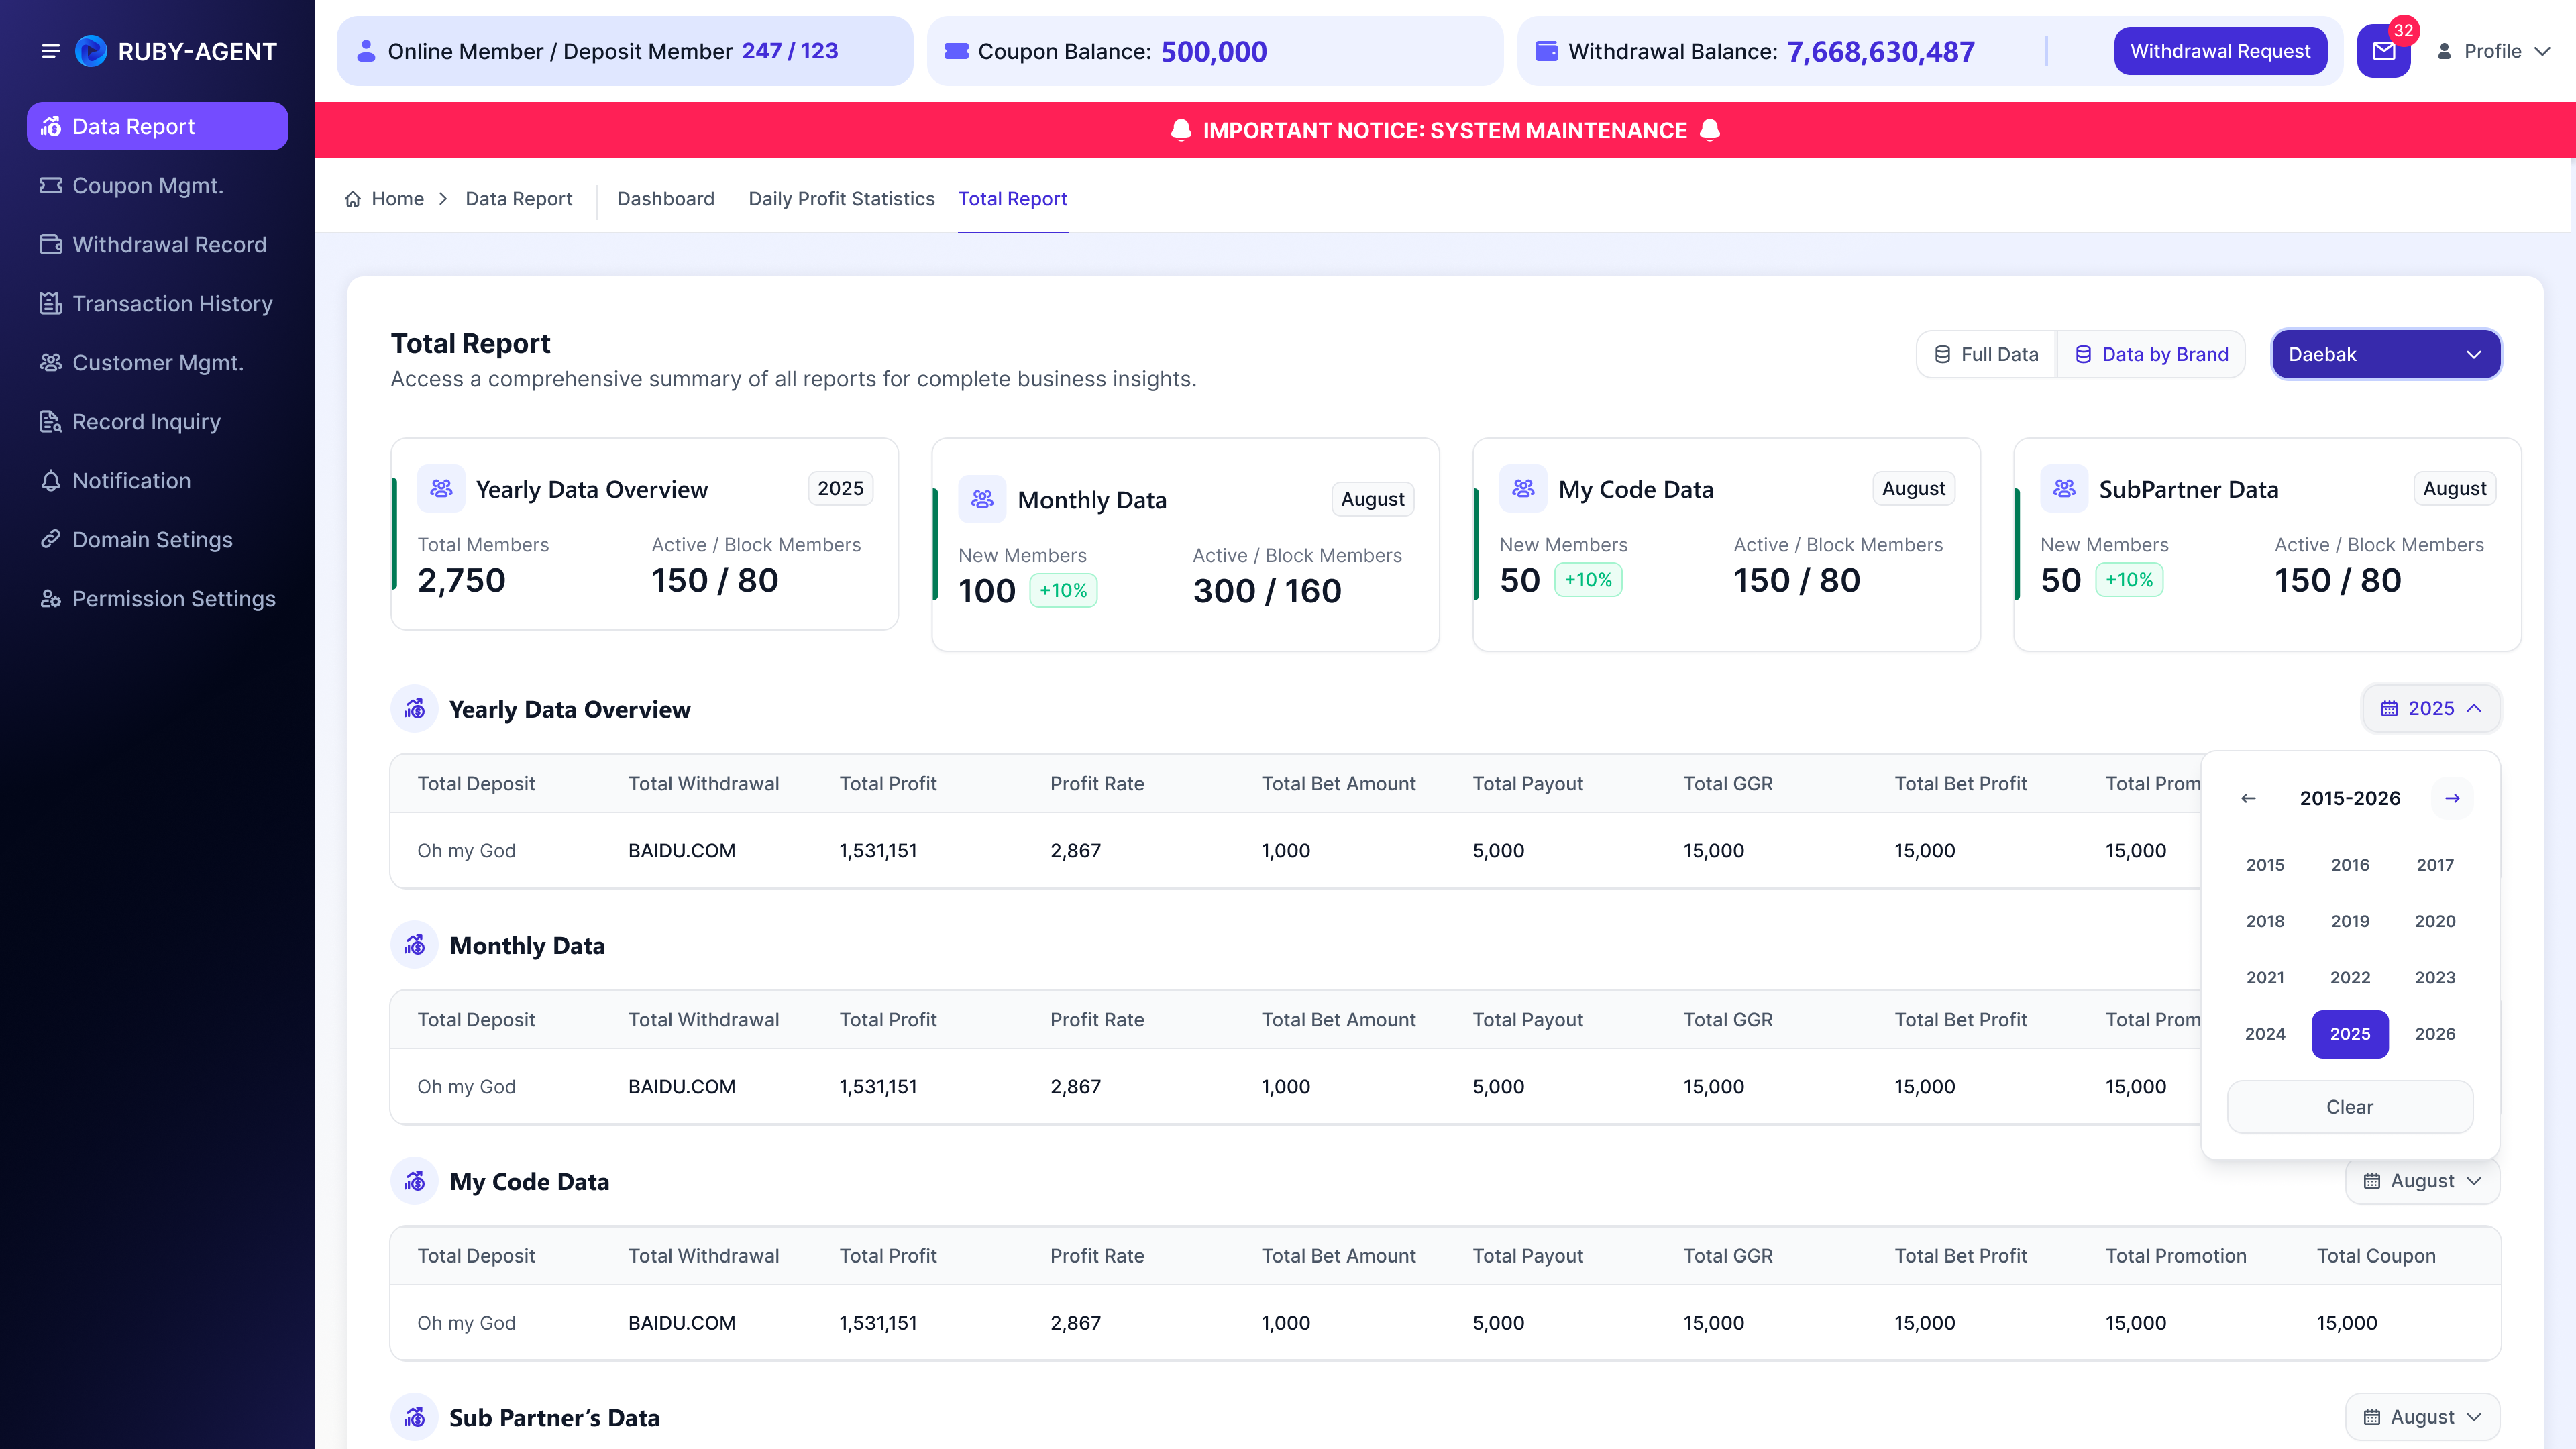Switch view to Data by Brand

click(2152, 354)
